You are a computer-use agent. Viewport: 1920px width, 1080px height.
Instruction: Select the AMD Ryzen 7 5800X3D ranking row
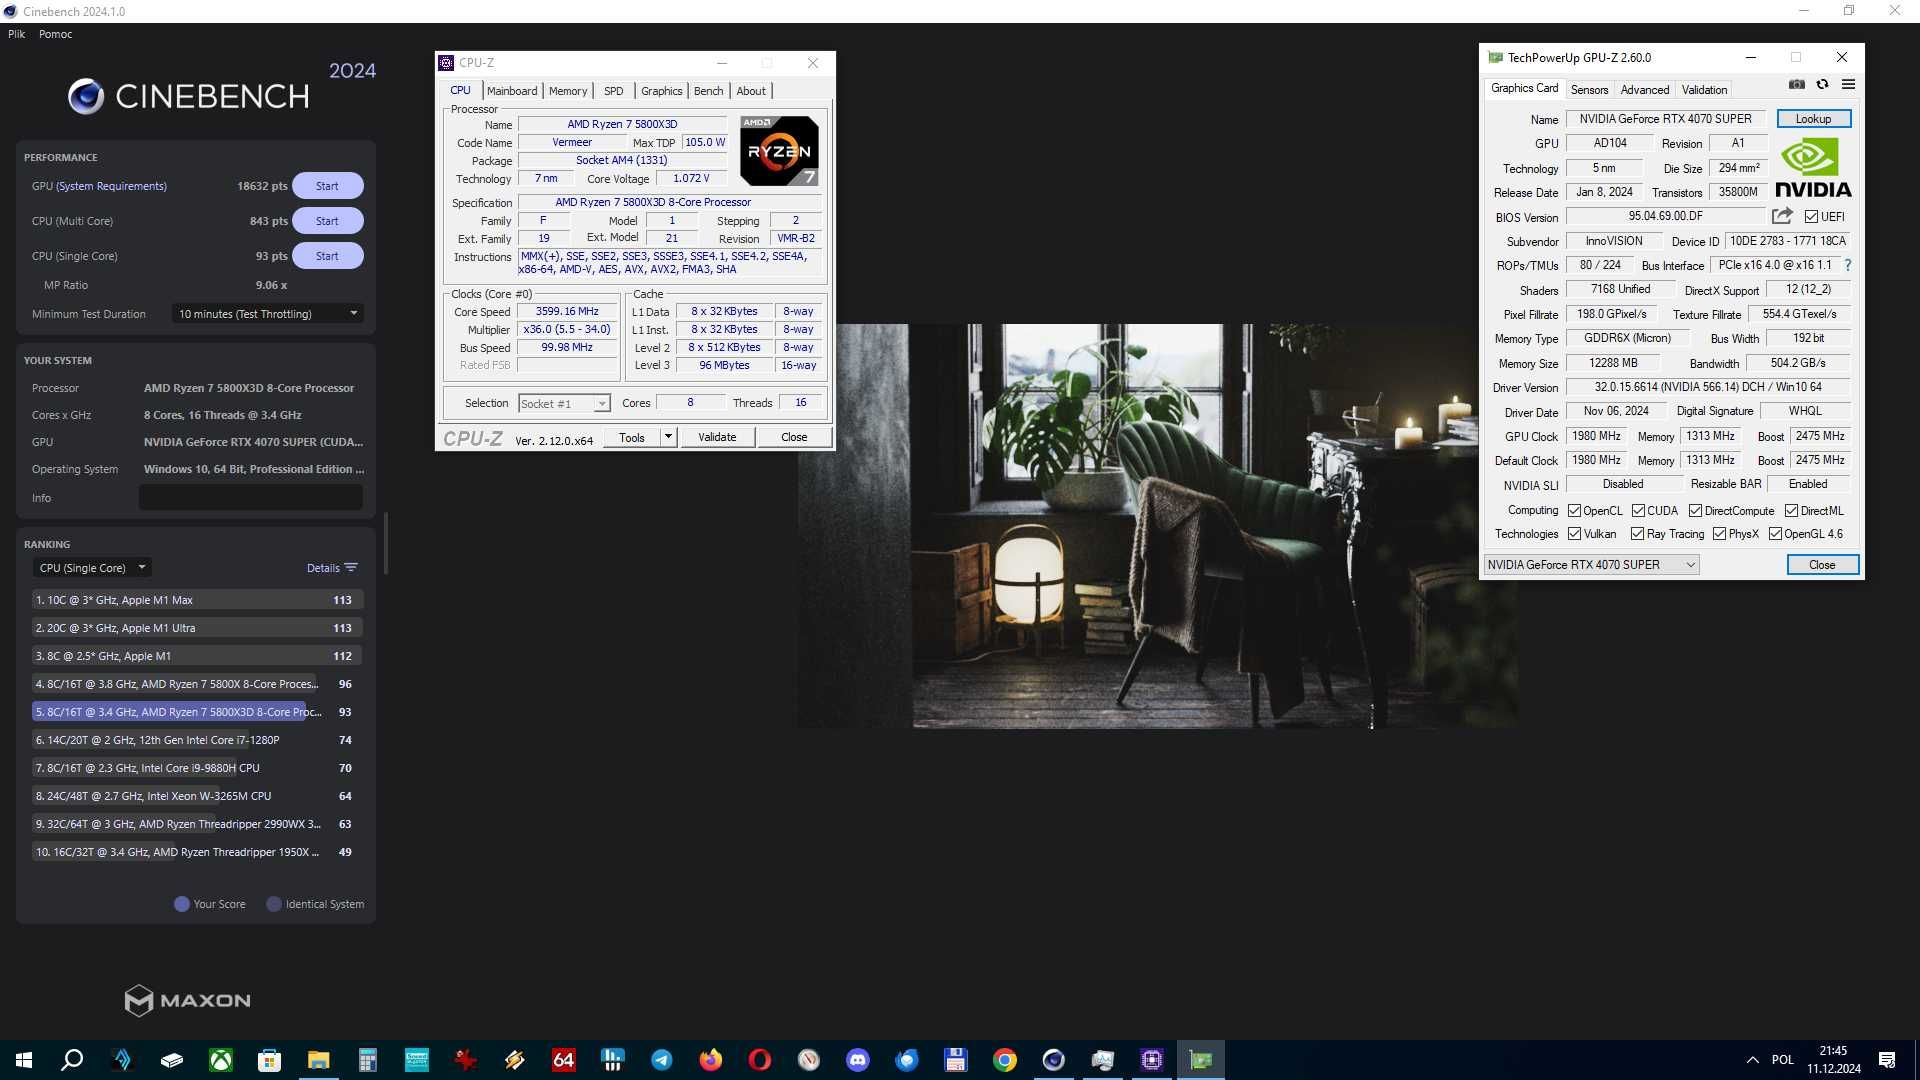[x=197, y=712]
